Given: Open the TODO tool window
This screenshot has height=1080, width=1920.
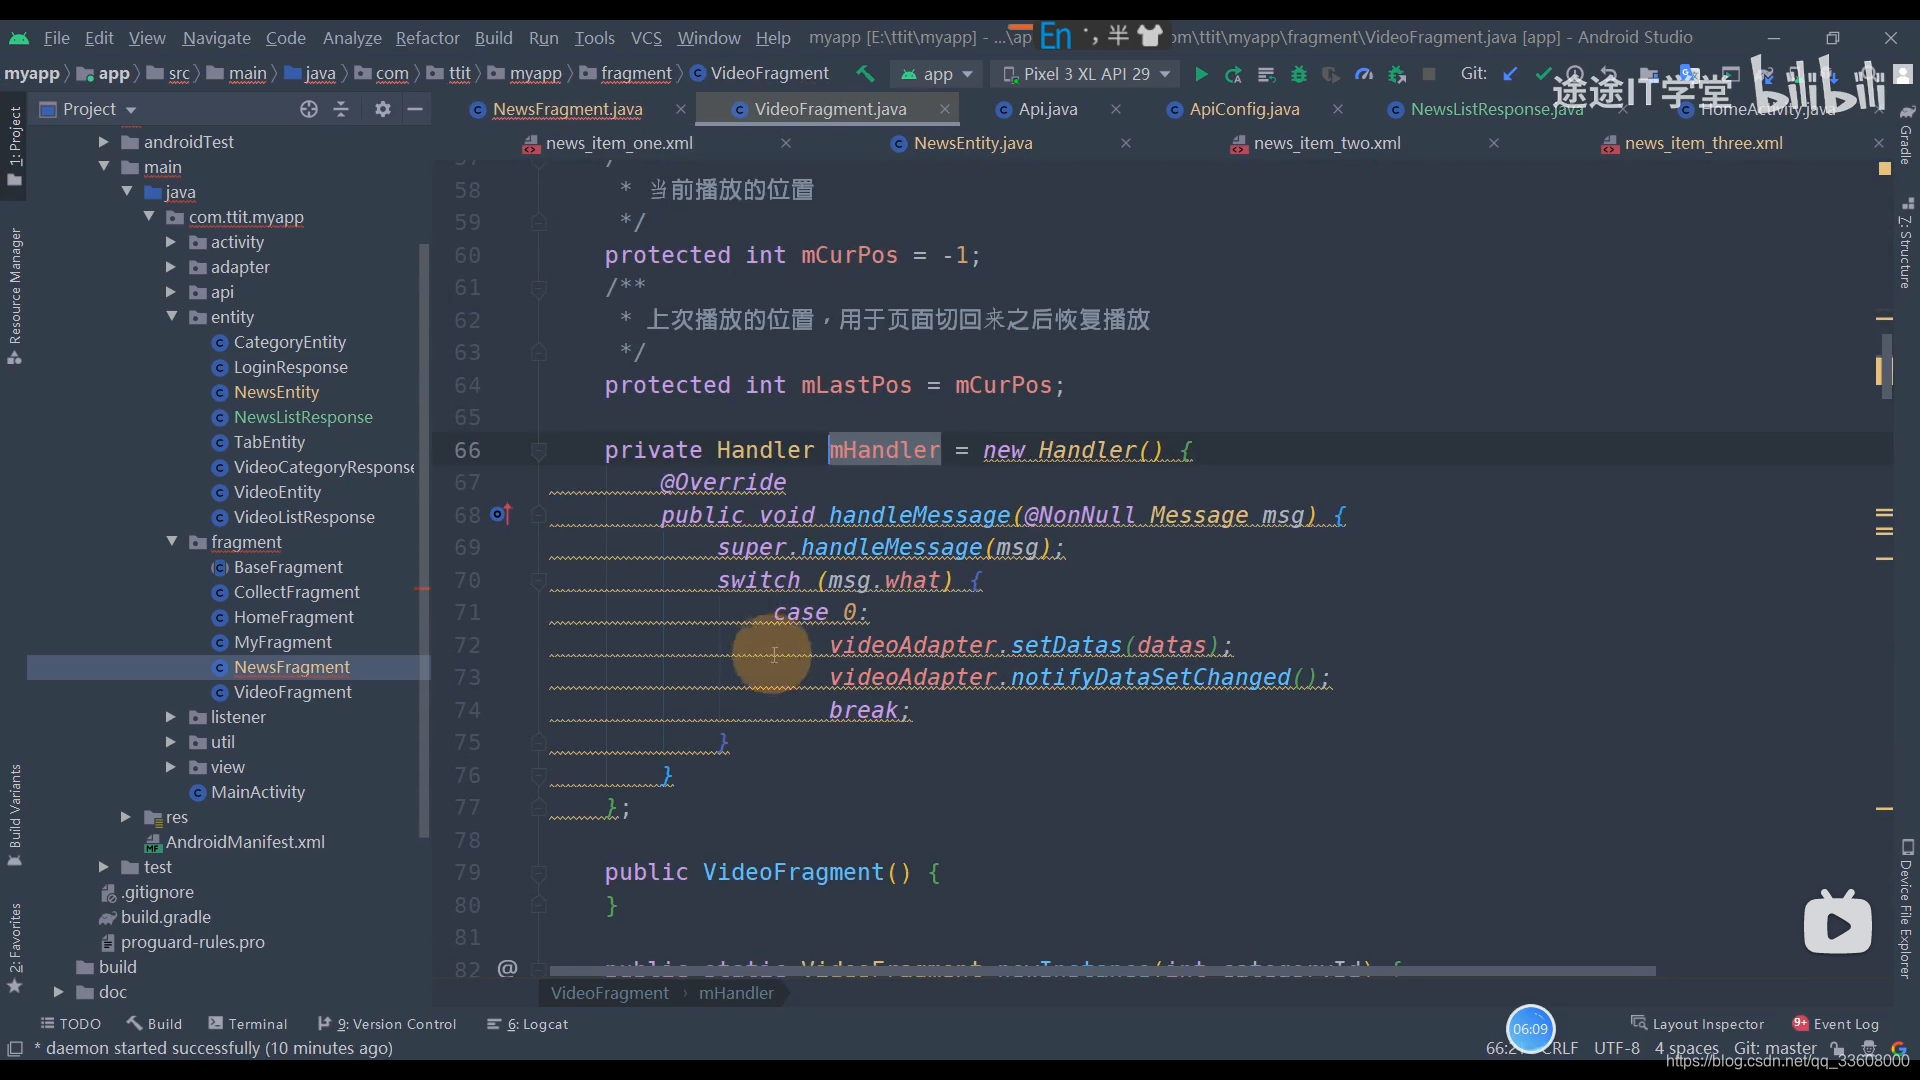Looking at the screenshot, I should click(x=70, y=1024).
